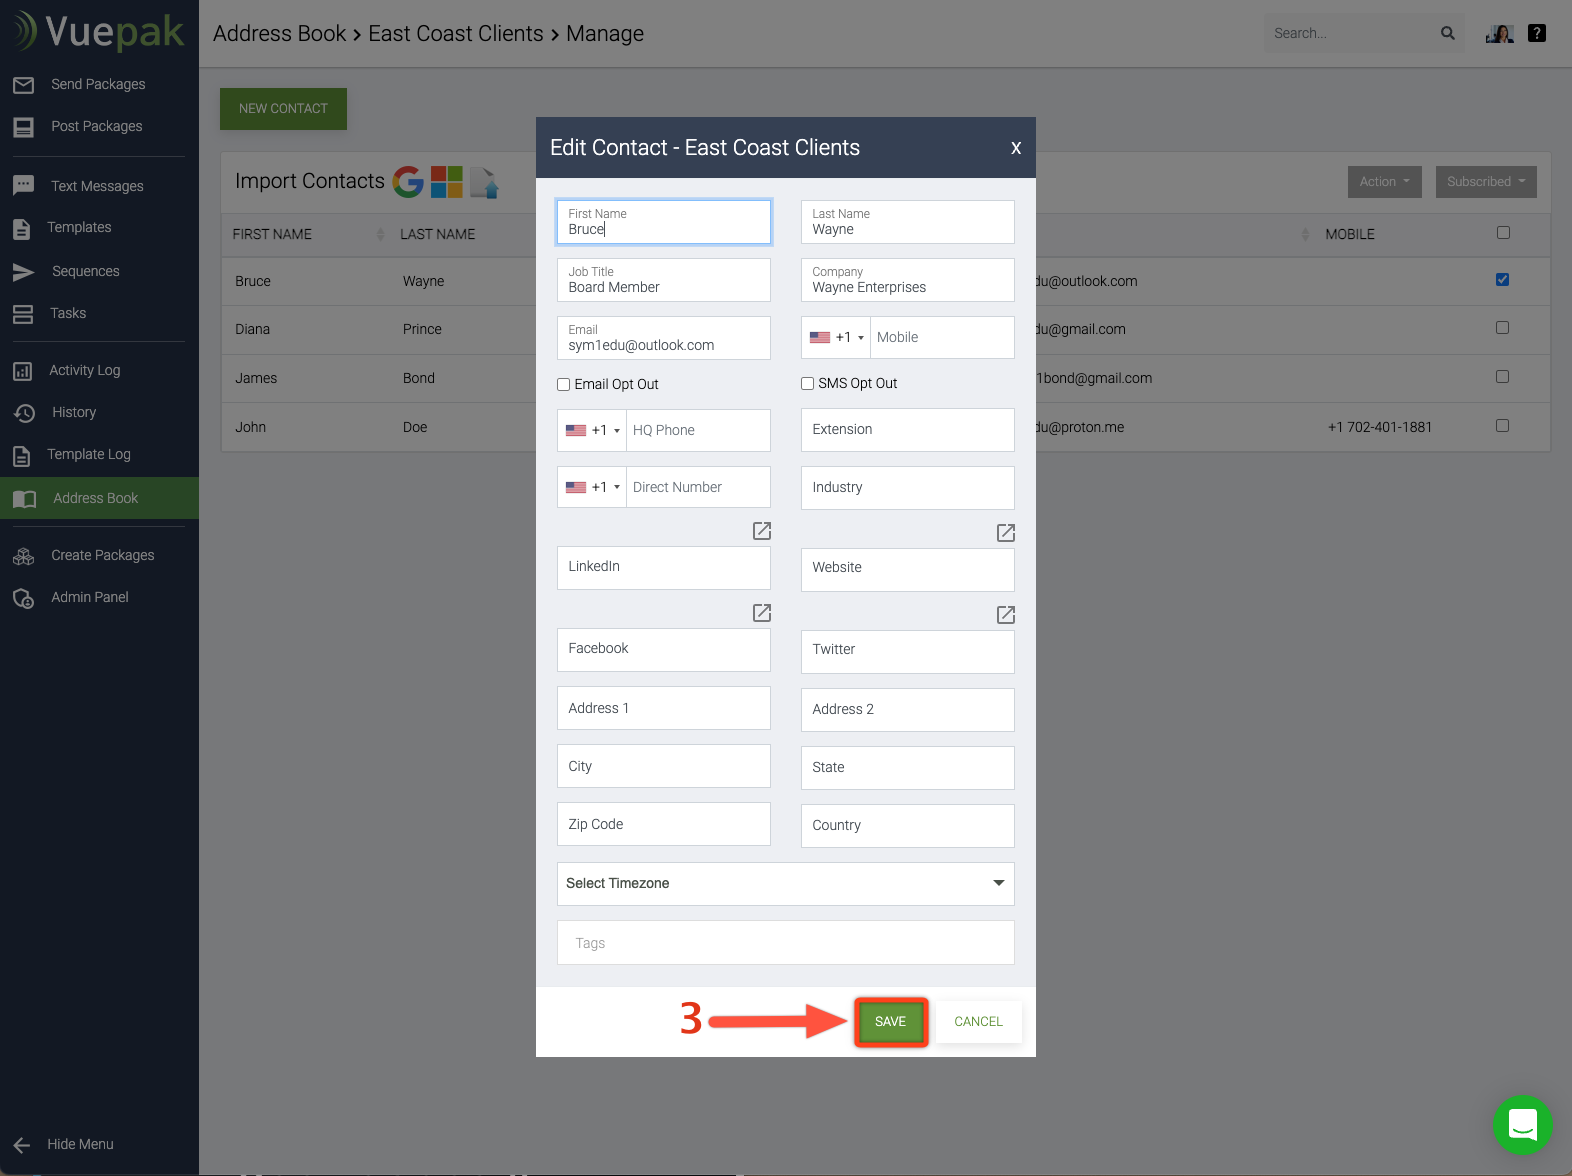Go to Activity Log in sidebar
This screenshot has height=1176, width=1572.
pyautogui.click(x=84, y=371)
